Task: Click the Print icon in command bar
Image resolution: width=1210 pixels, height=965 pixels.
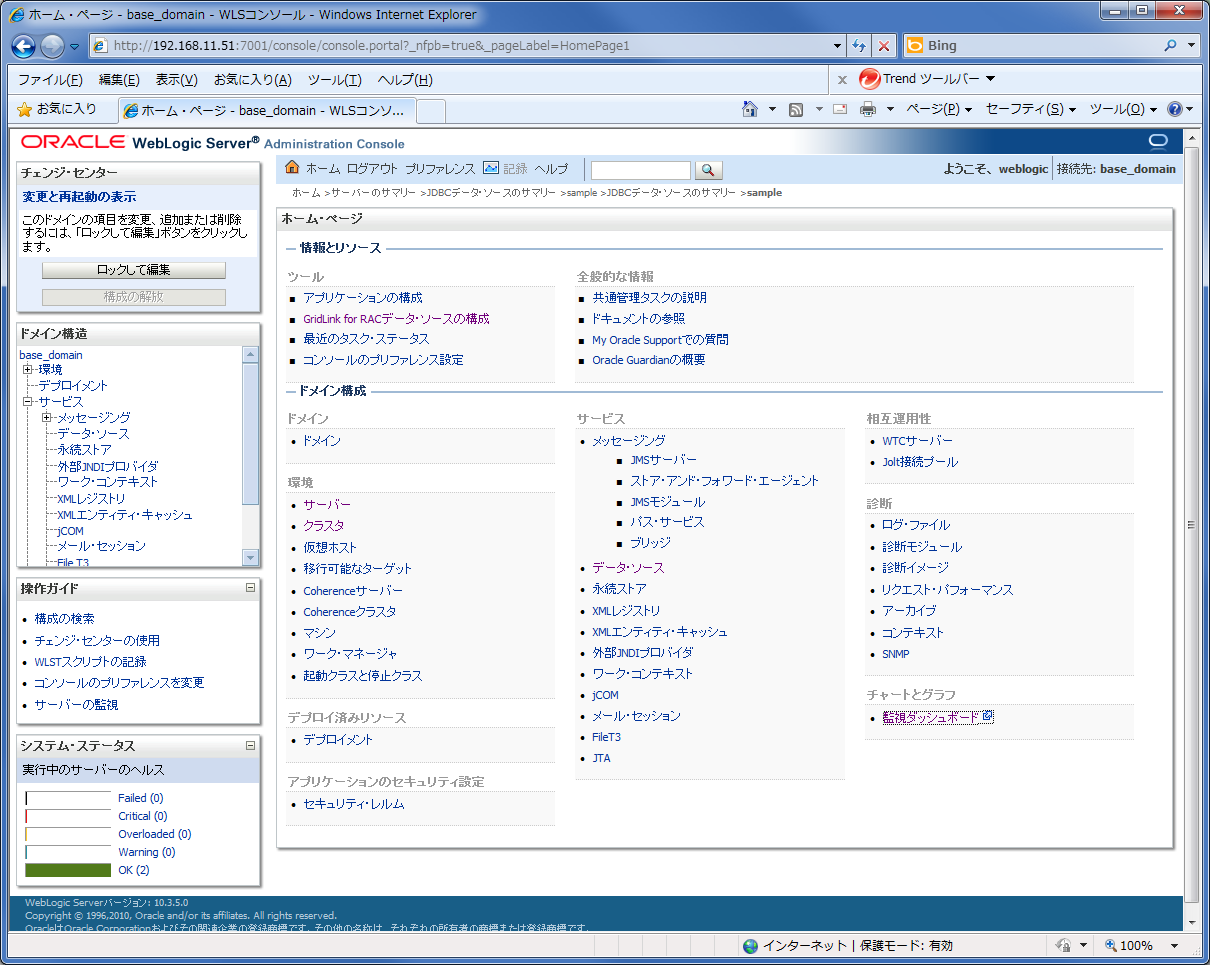Action: pyautogui.click(x=868, y=109)
